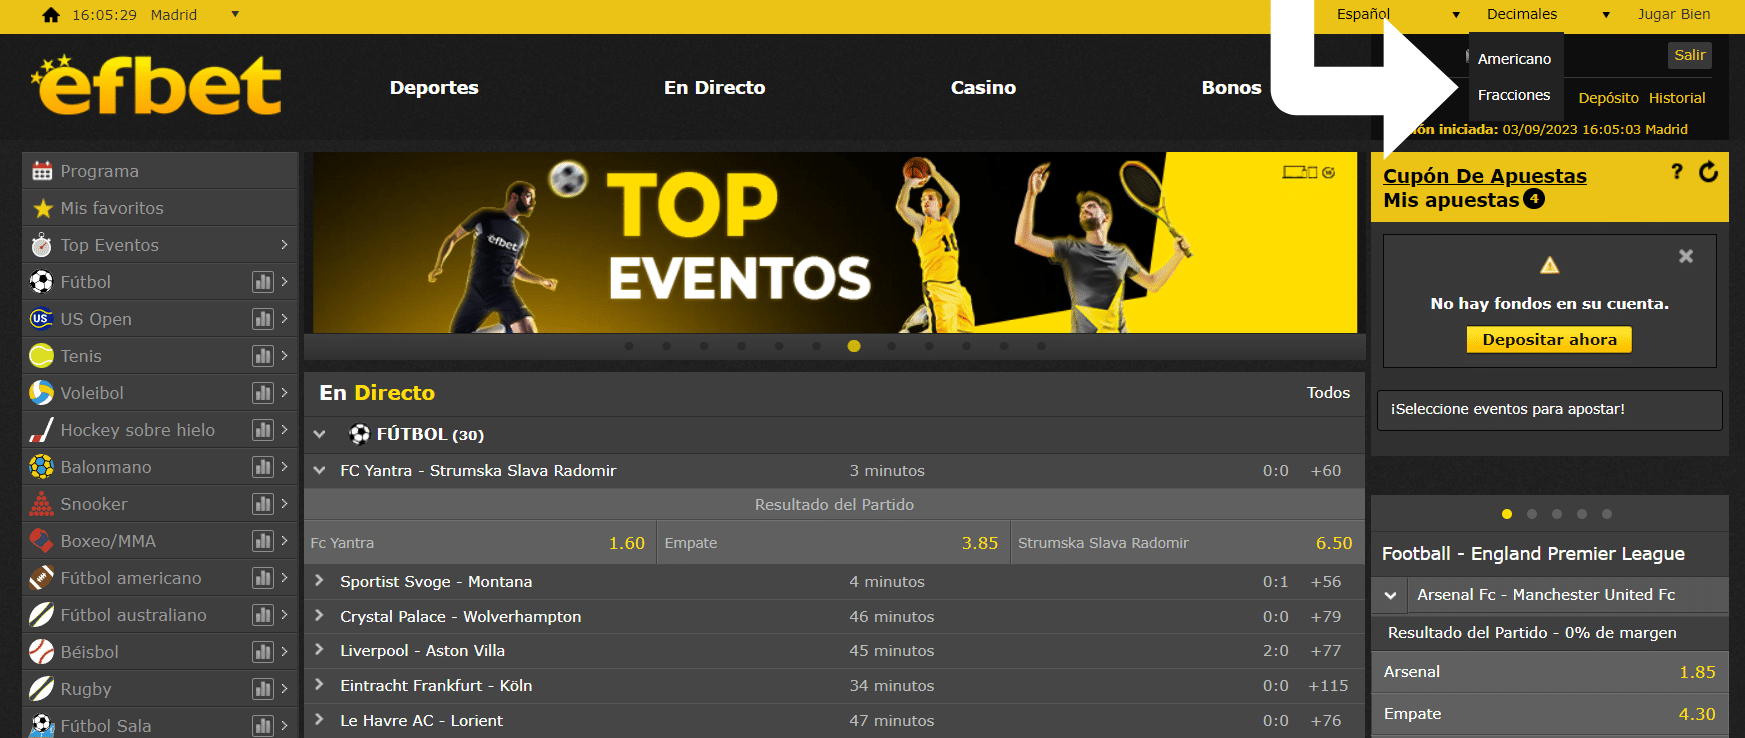Click the Snooker balls icon
The image size is (1745, 738).
pyautogui.click(x=42, y=504)
